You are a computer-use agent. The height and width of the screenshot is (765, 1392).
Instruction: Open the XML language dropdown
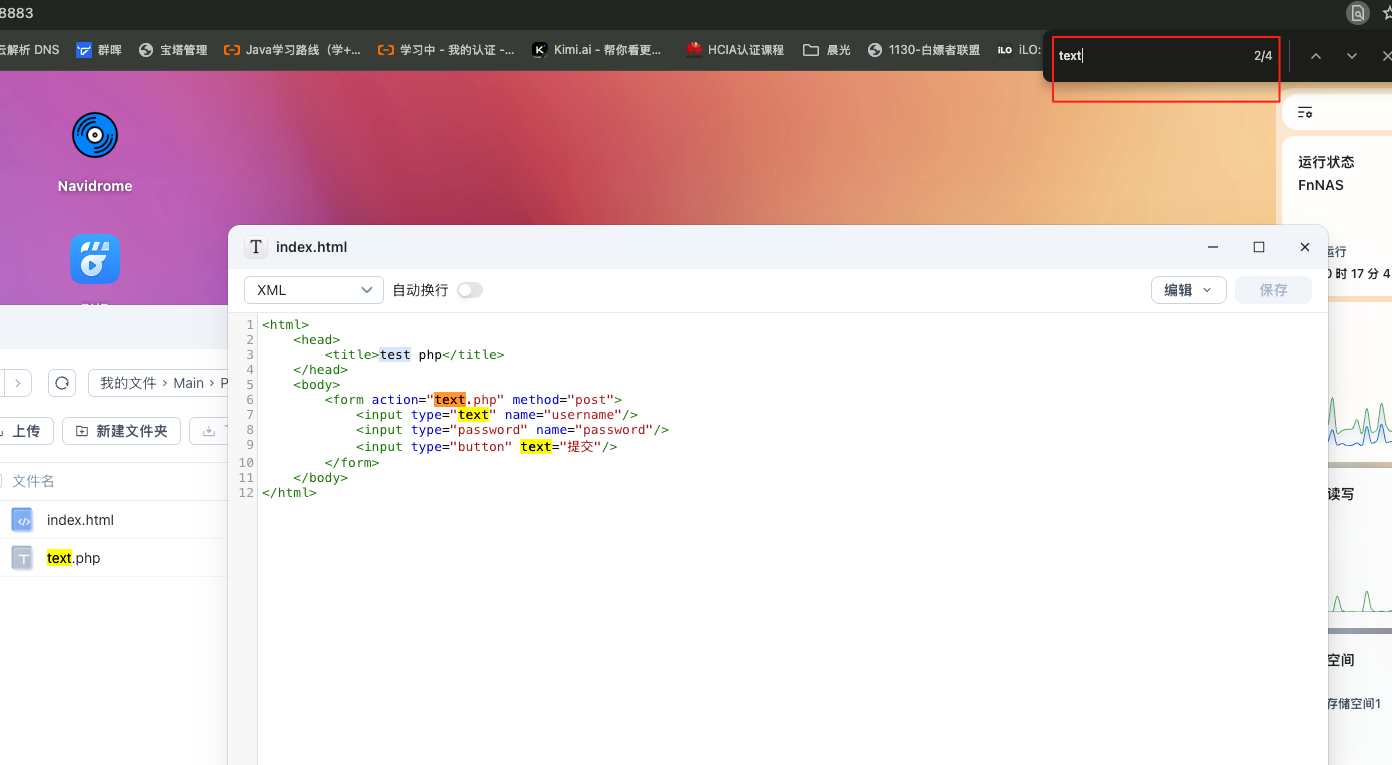[x=314, y=290]
